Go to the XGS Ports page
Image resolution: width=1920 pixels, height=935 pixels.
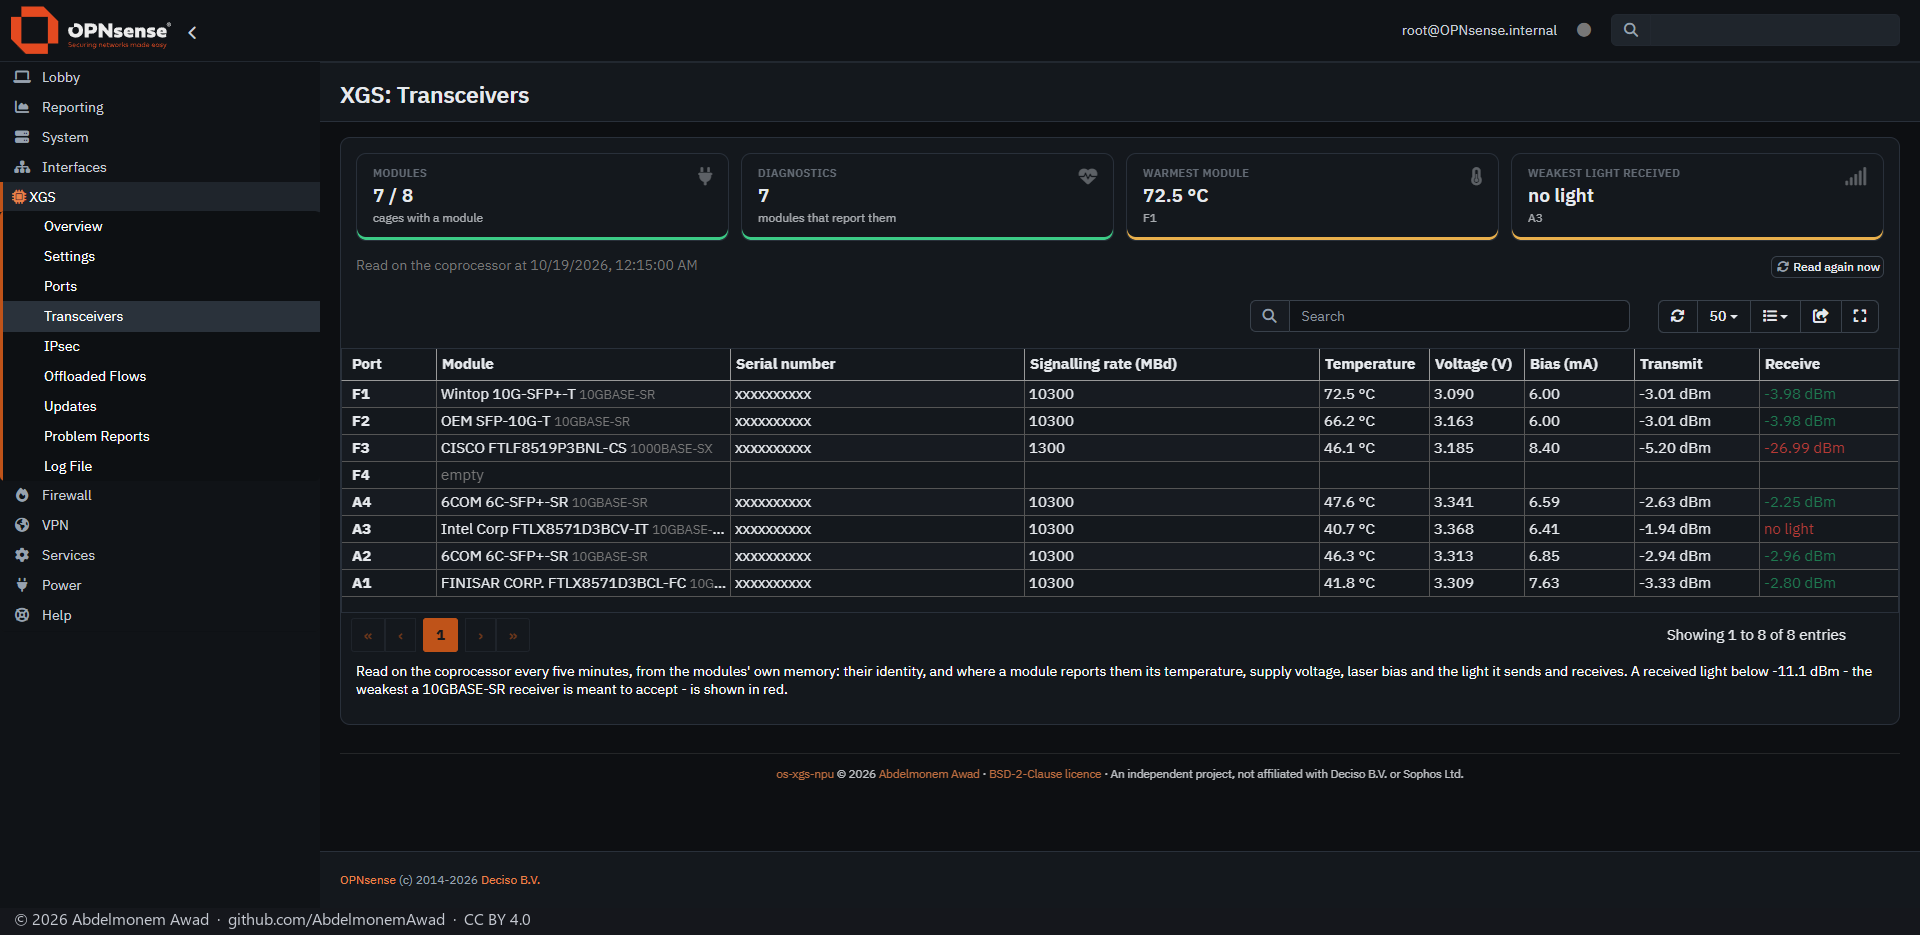162,286
